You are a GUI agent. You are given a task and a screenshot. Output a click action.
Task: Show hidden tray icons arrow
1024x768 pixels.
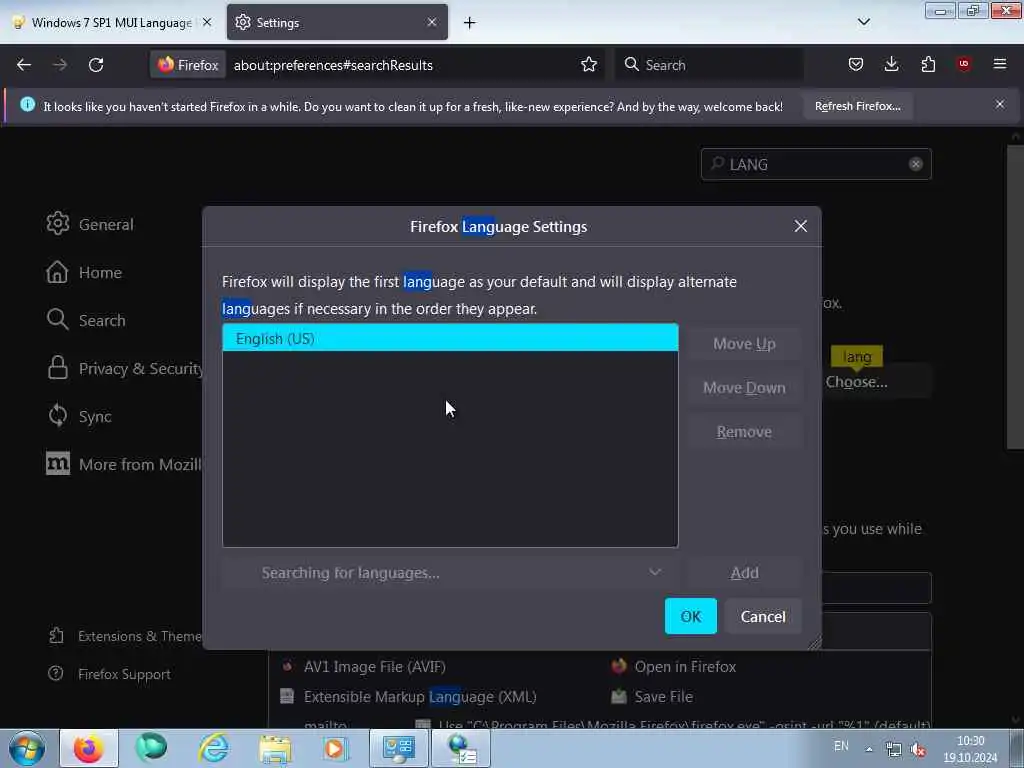tap(869, 749)
